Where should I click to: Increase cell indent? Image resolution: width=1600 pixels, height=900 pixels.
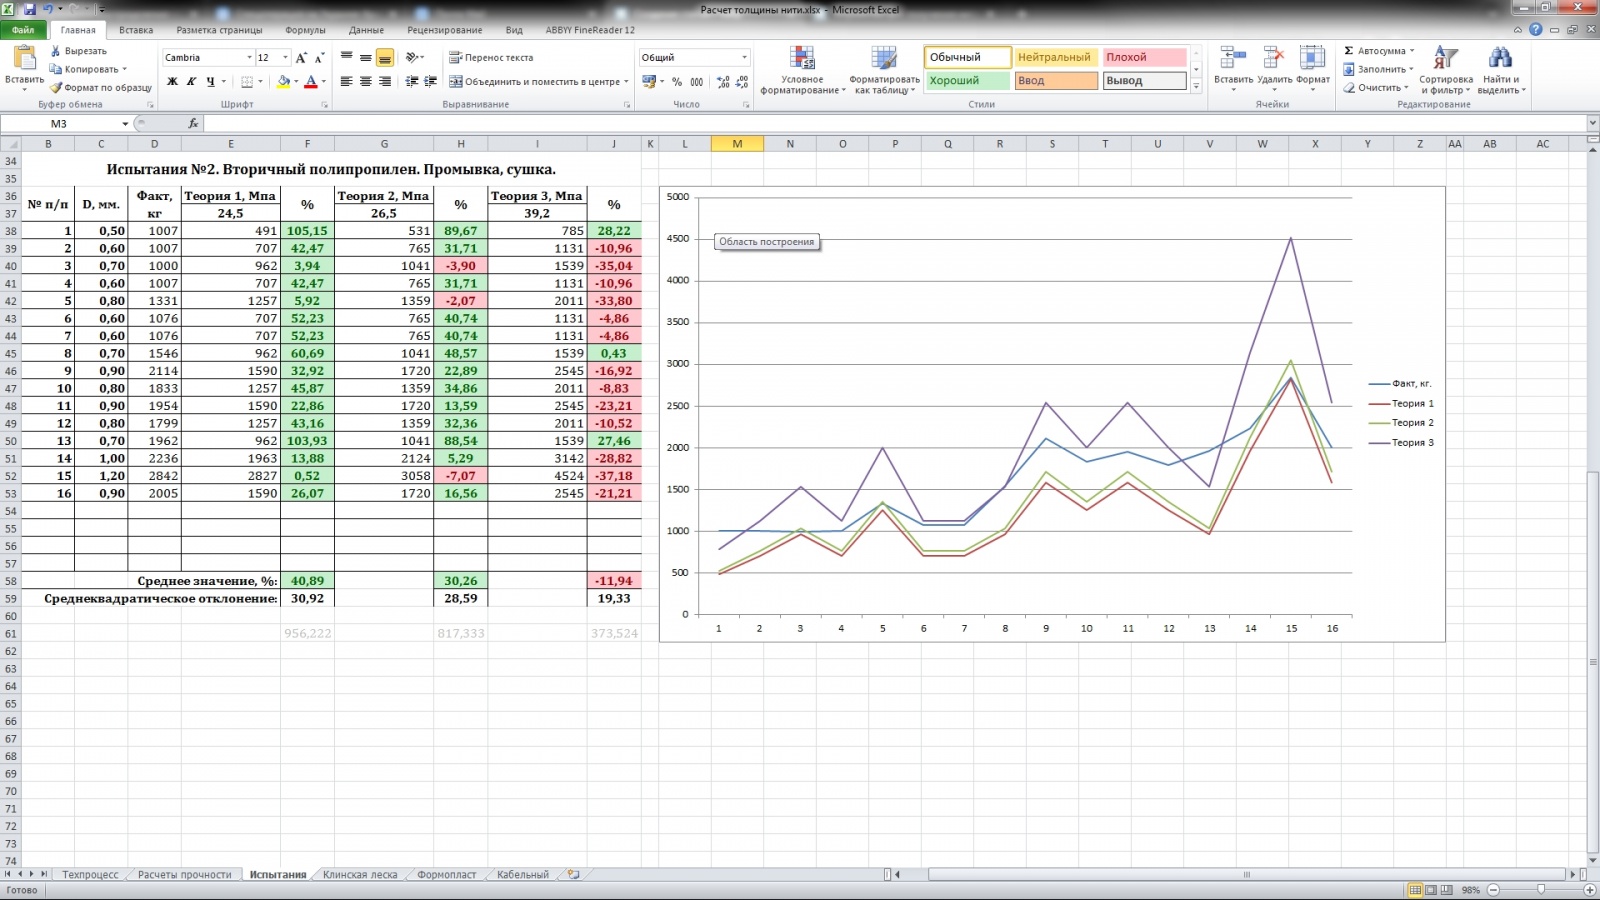[x=431, y=82]
